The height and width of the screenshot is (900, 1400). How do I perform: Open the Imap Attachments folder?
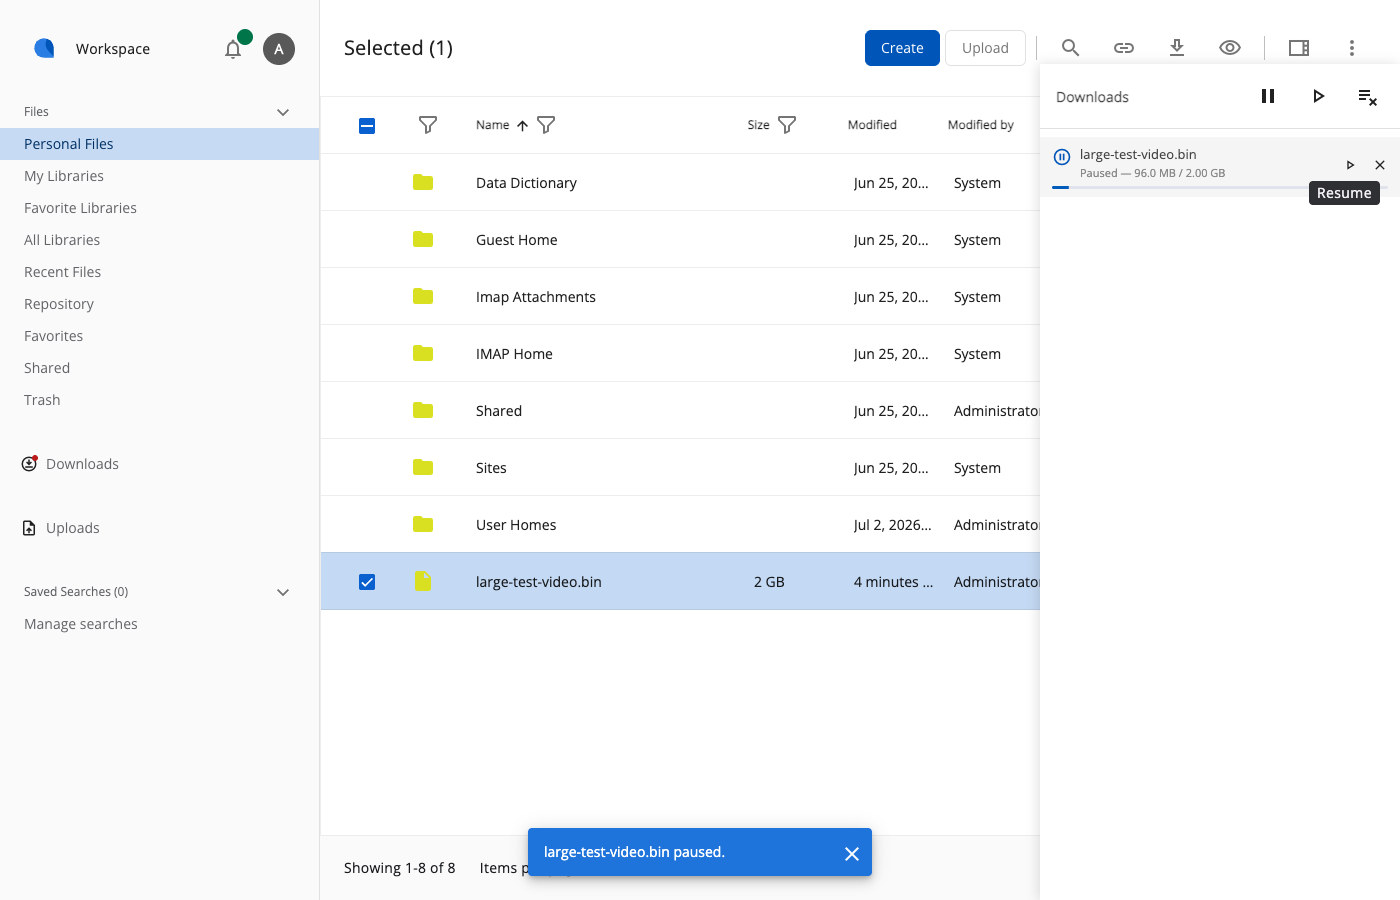535,297
